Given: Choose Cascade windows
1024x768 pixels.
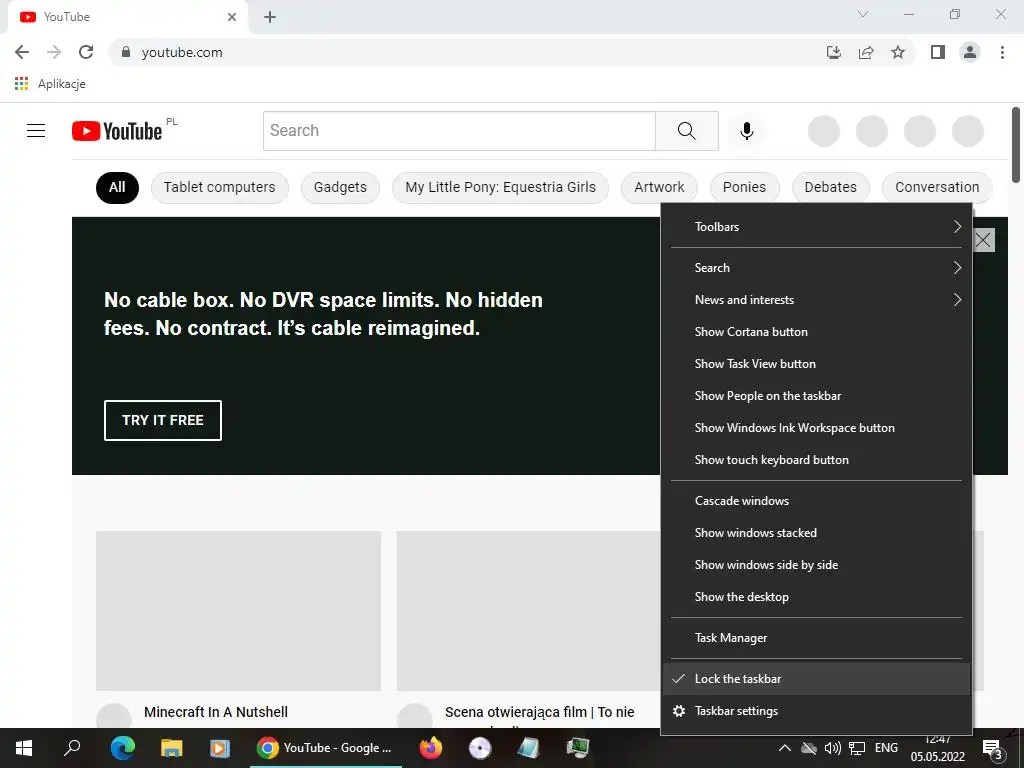Looking at the screenshot, I should [x=816, y=501].
